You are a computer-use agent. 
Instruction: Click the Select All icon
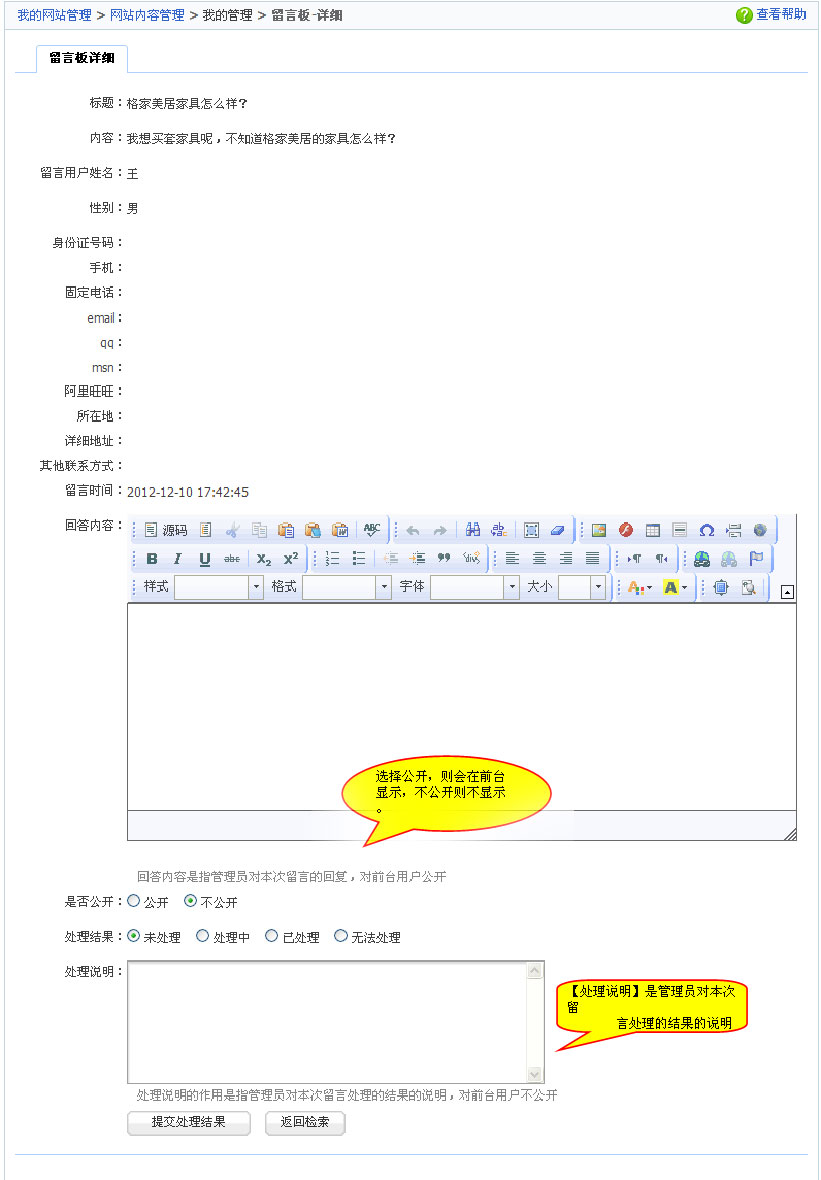pyautogui.click(x=531, y=530)
